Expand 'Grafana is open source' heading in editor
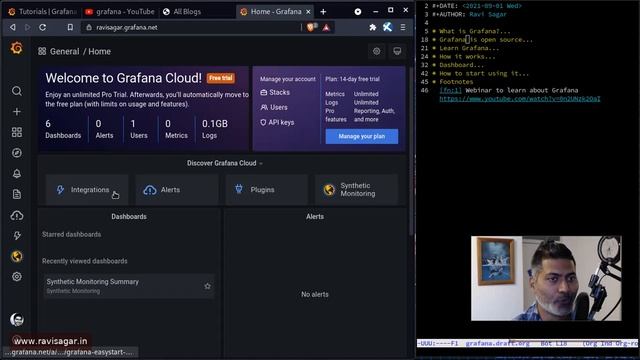Screen dimensions: 640x360 point(486,40)
